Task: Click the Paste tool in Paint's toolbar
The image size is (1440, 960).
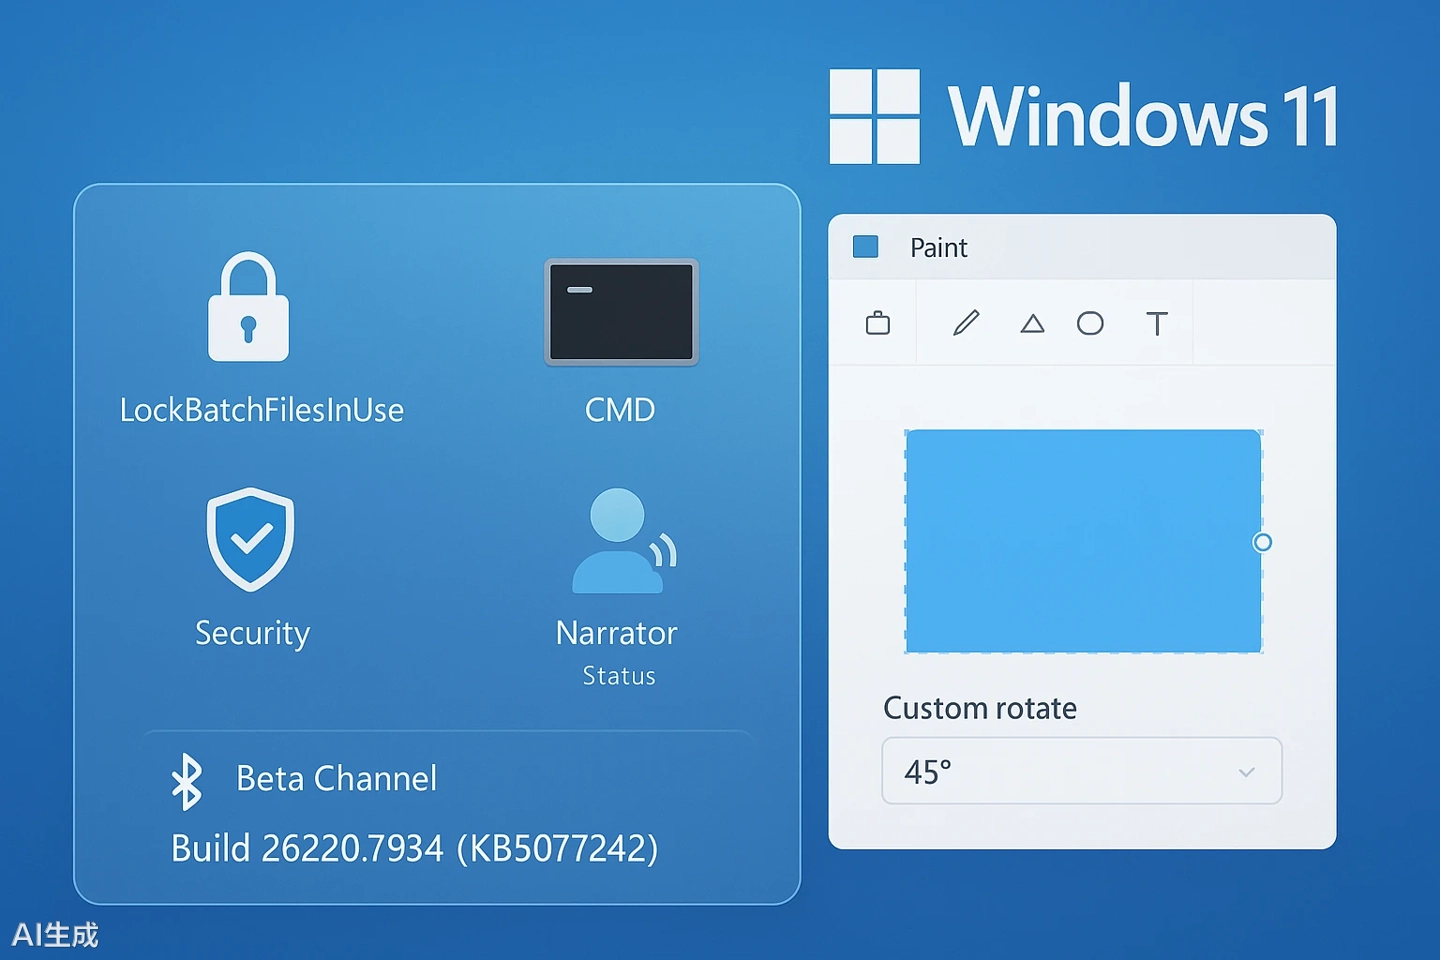Action: tap(876, 323)
